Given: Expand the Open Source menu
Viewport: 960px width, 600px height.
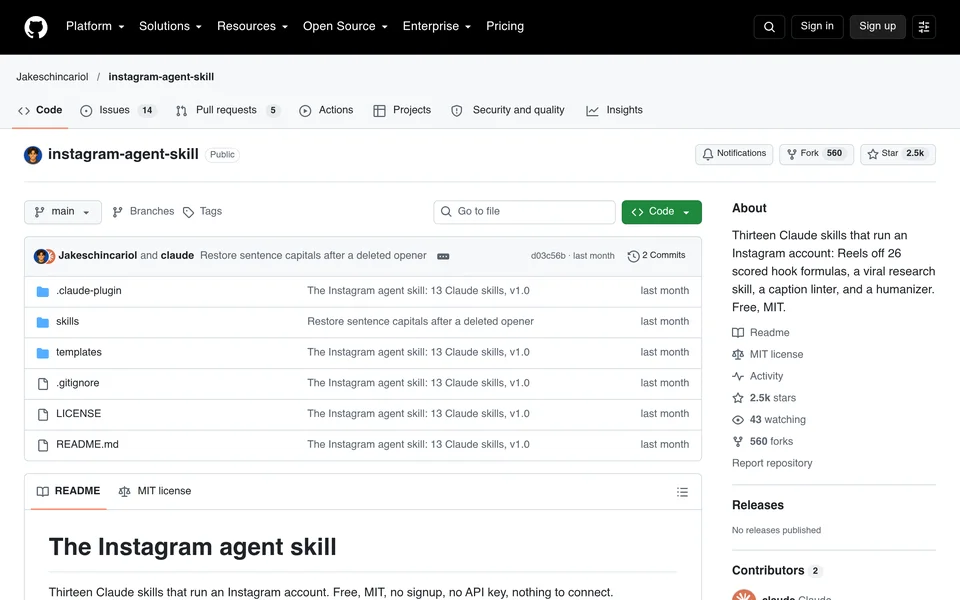Looking at the screenshot, I should click(x=345, y=26).
